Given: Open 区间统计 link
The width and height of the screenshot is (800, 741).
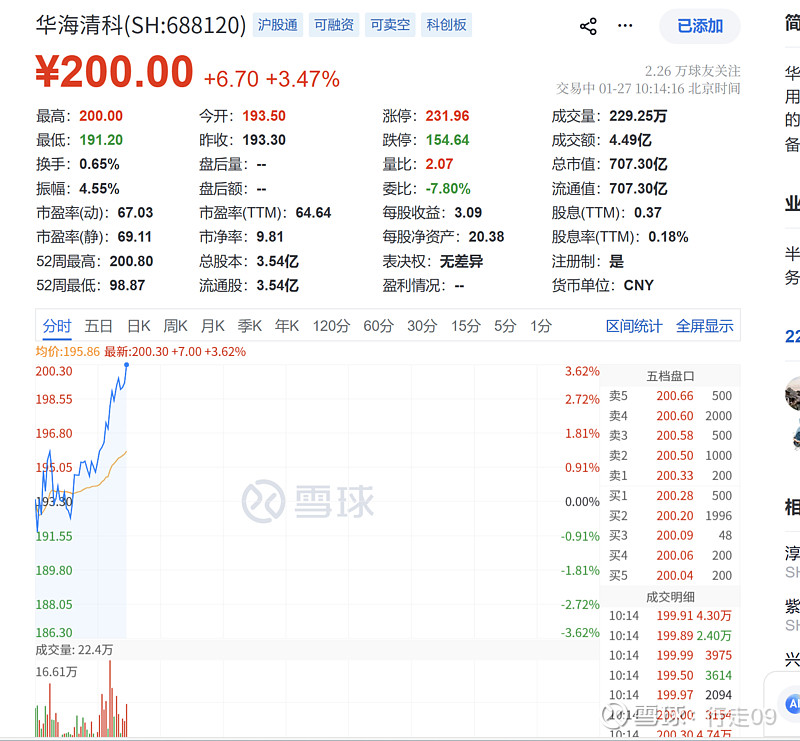Looking at the screenshot, I should (634, 326).
